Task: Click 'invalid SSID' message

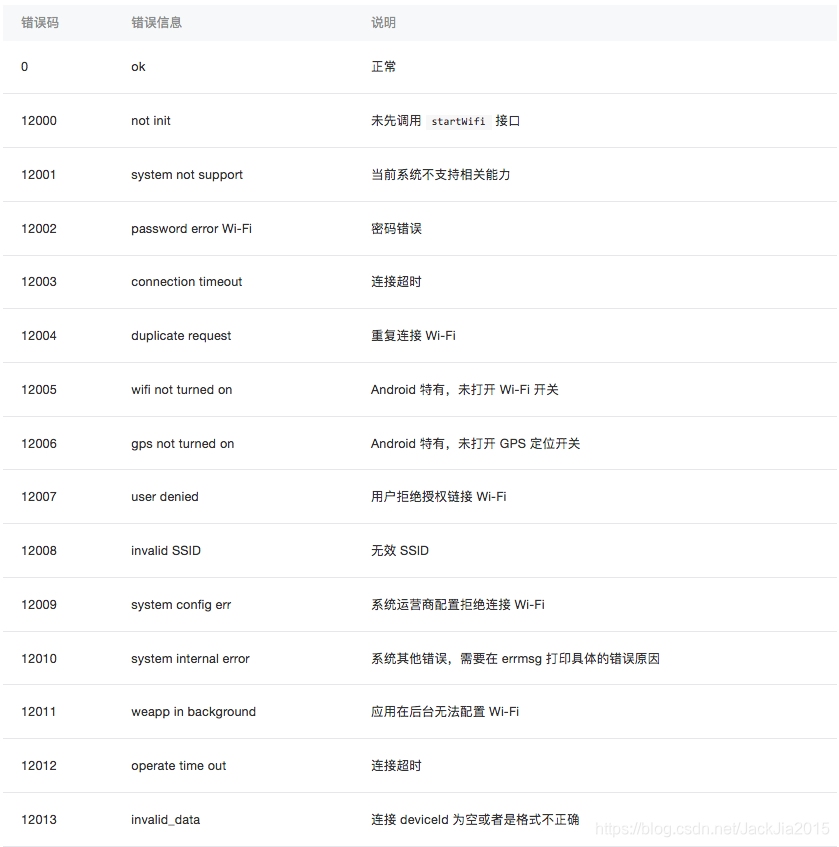Action: point(166,551)
